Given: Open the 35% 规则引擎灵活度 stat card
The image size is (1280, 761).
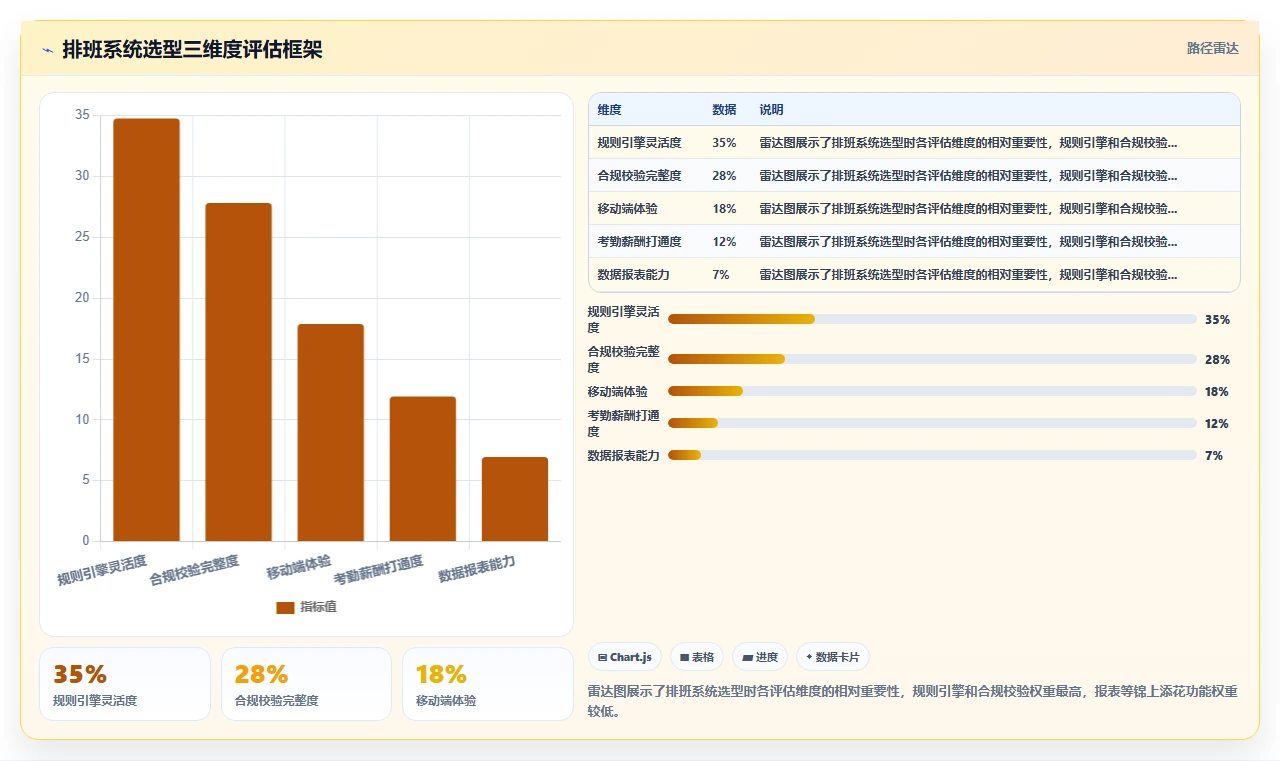Looking at the screenshot, I should 125,684.
